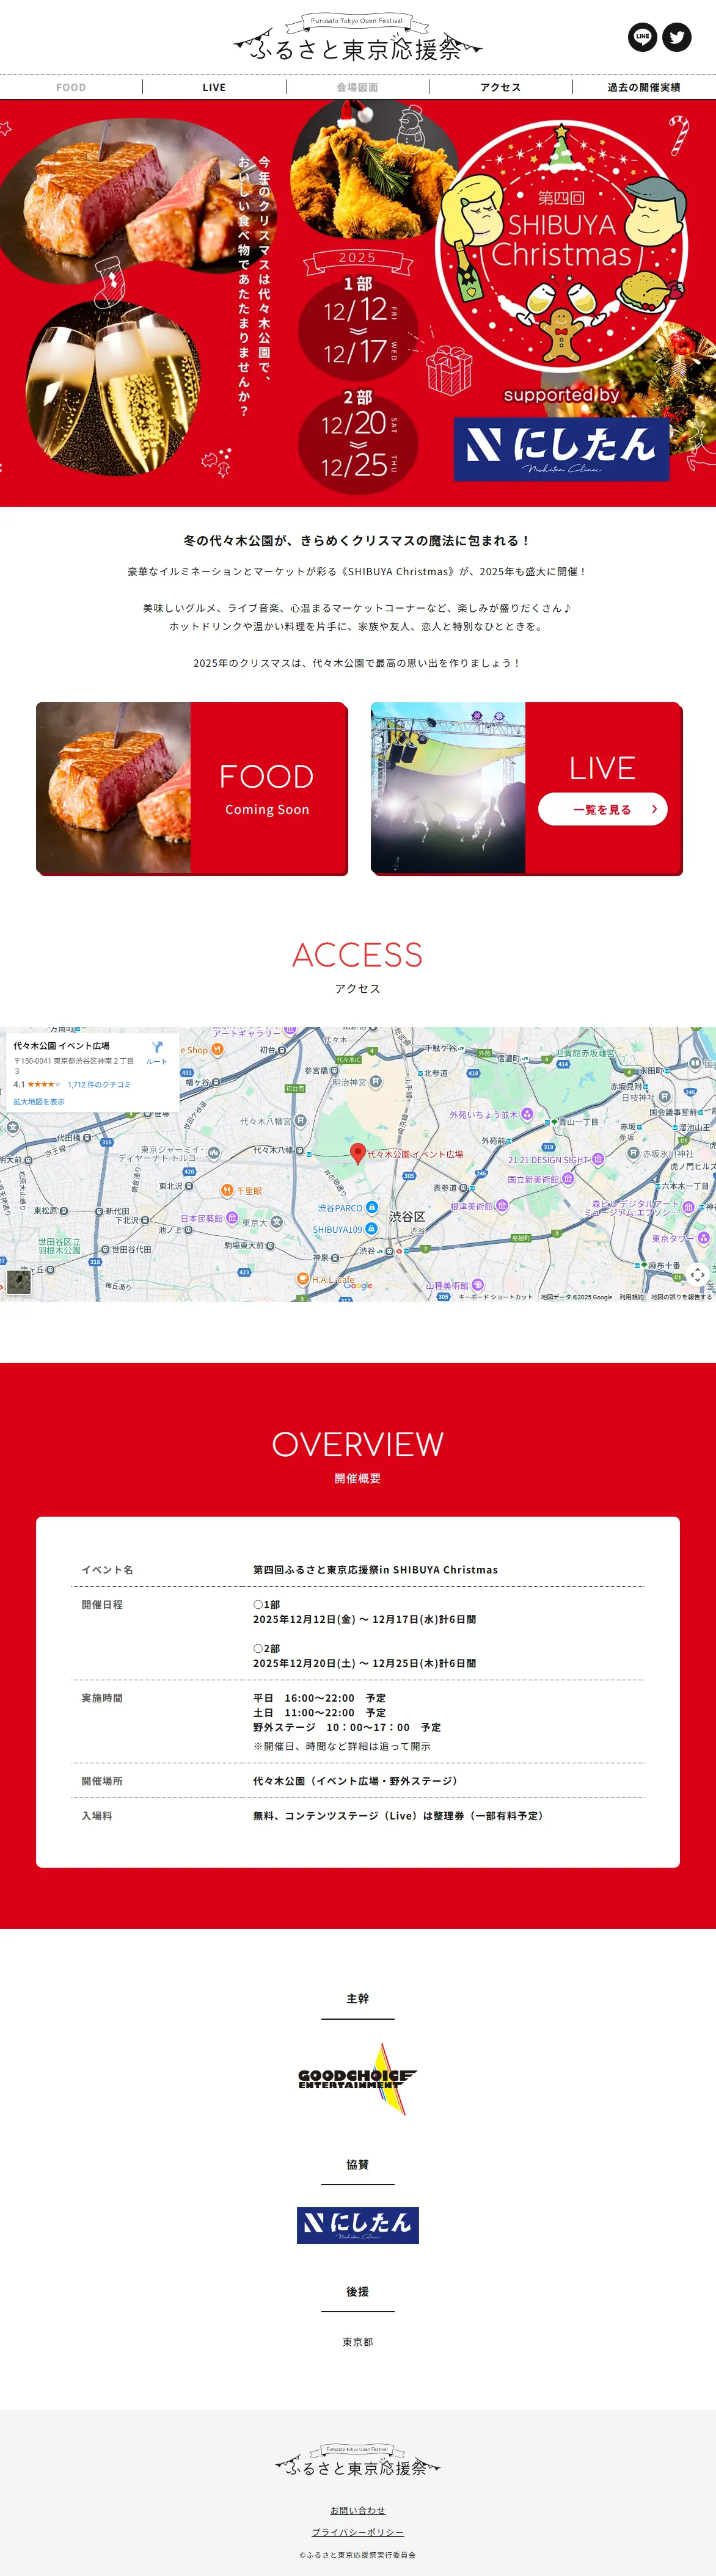Click 千里眼 restaurant marker on map
The image size is (716, 2576).
click(x=227, y=1190)
